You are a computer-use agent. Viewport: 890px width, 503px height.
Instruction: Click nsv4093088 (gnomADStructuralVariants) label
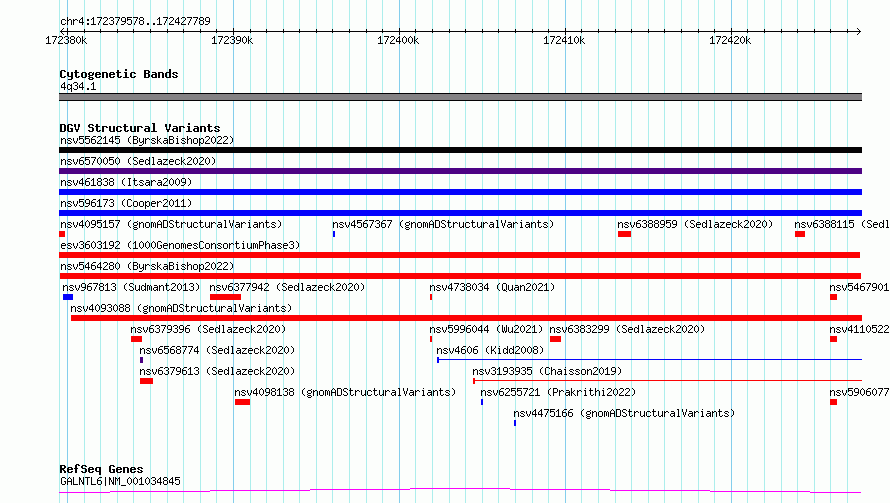click(x=181, y=308)
